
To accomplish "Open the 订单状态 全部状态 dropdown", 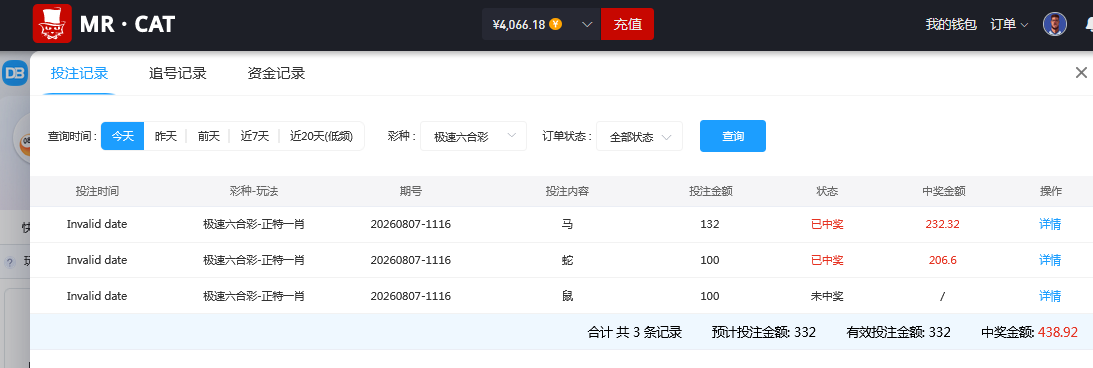I will click(x=639, y=136).
